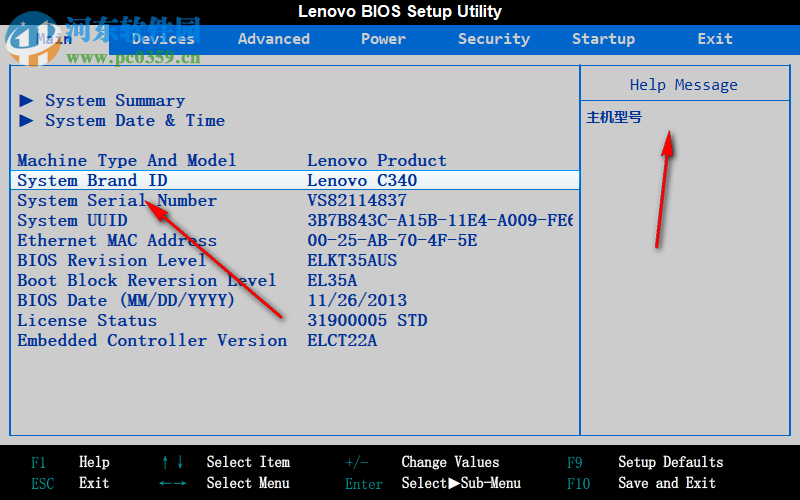The width and height of the screenshot is (800, 500).
Task: Click the Select Item hint
Action: (x=248, y=462)
